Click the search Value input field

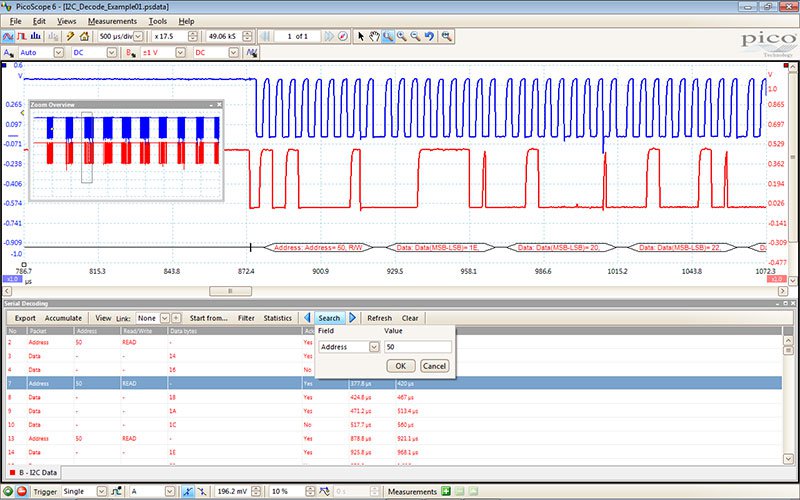coord(417,347)
